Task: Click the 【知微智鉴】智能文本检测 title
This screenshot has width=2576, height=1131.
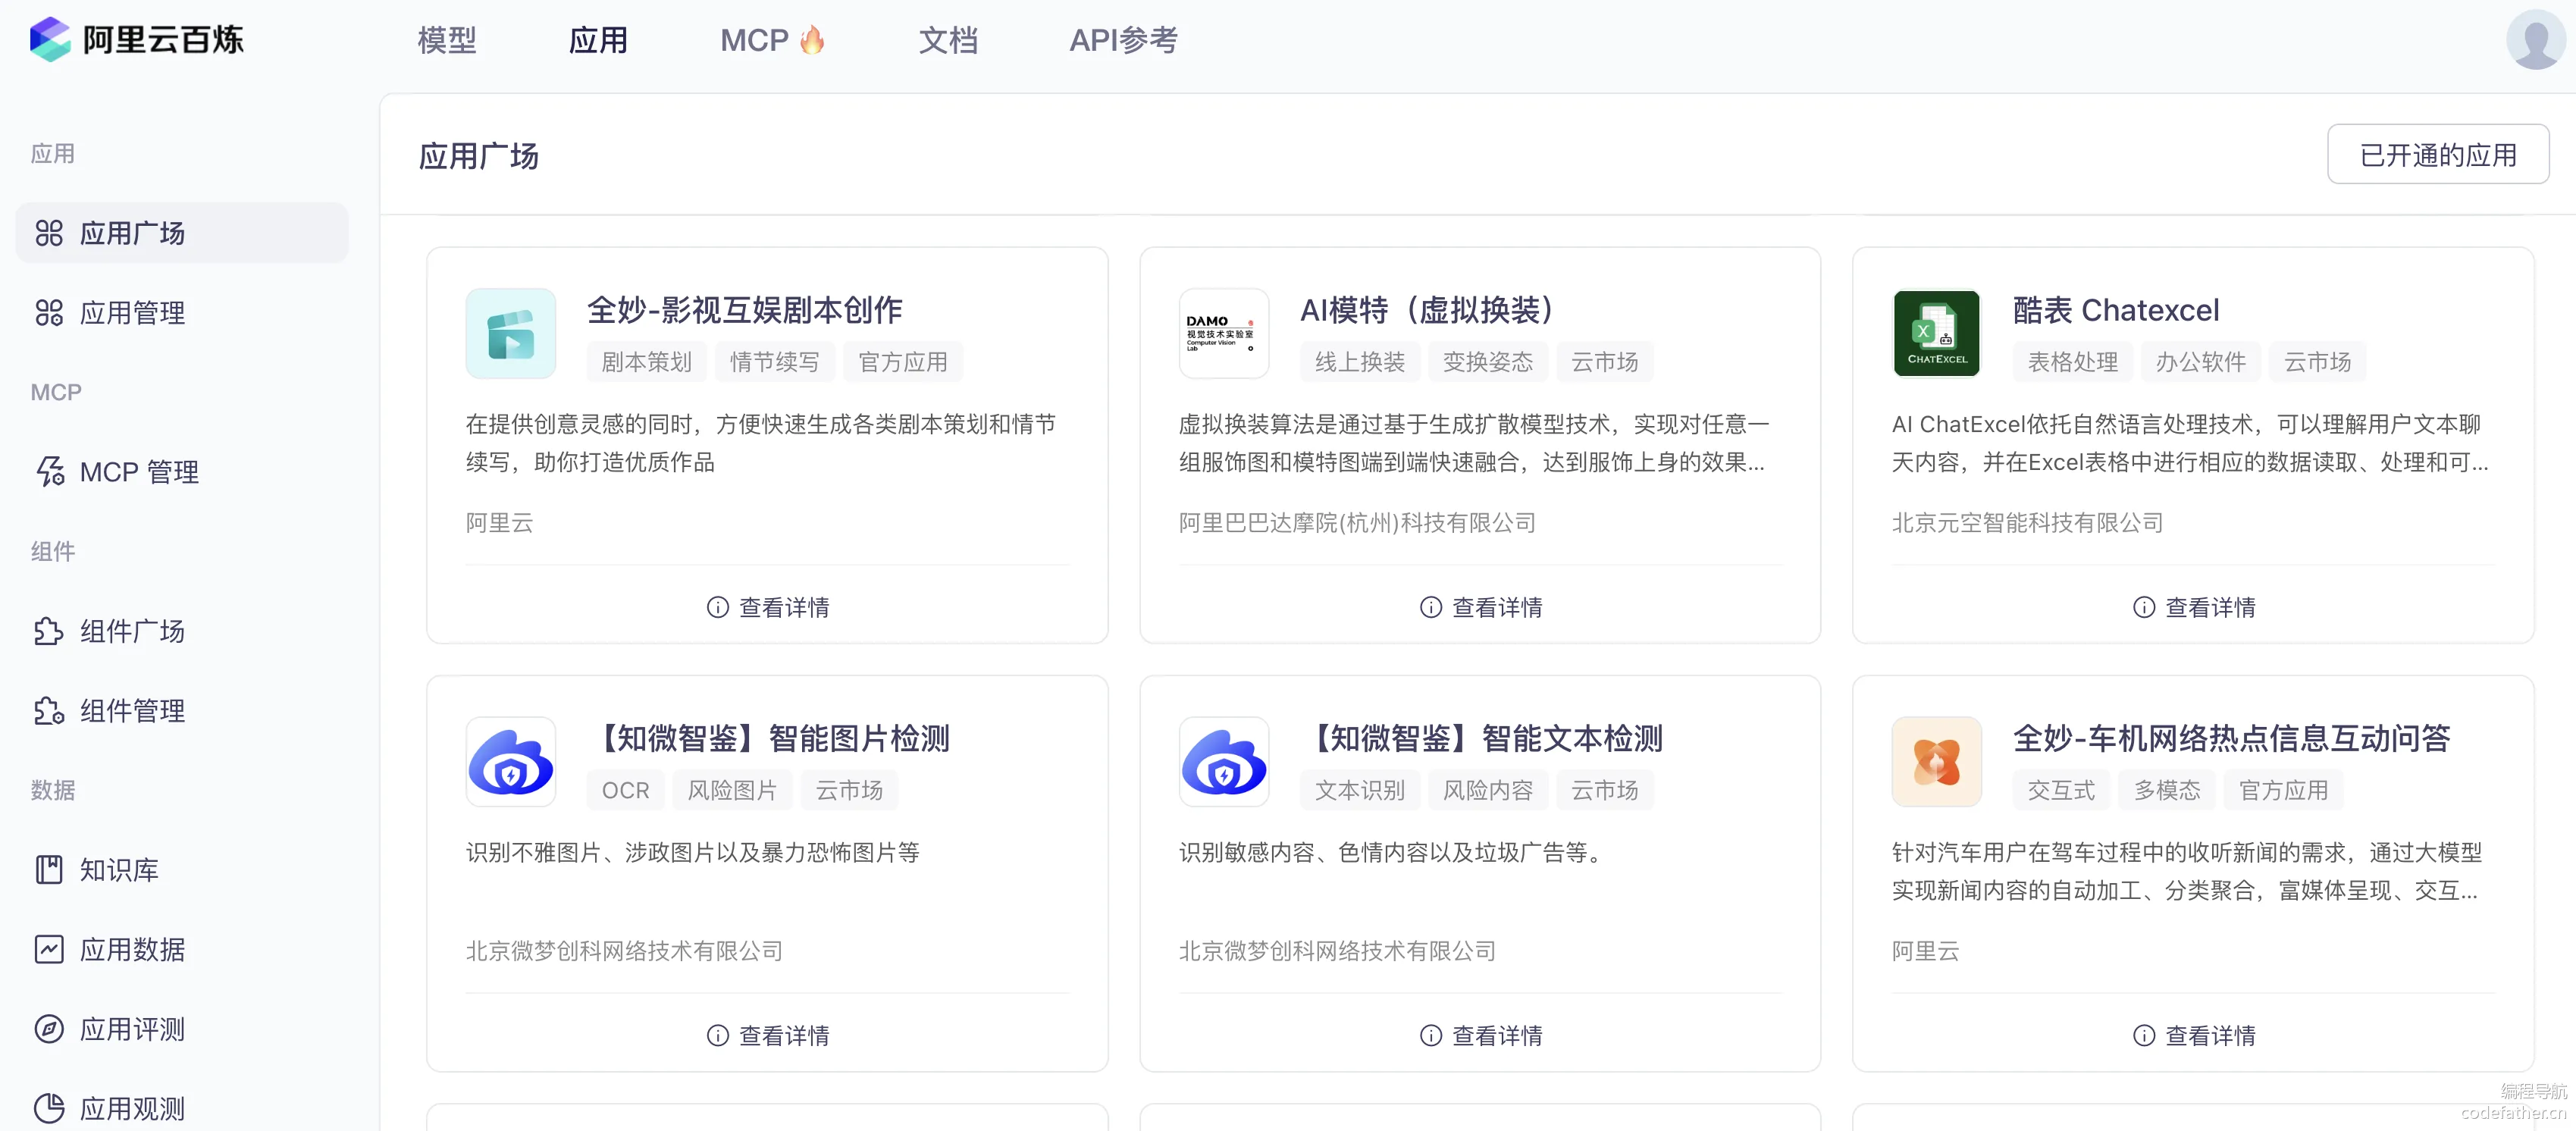Action: 1481,738
